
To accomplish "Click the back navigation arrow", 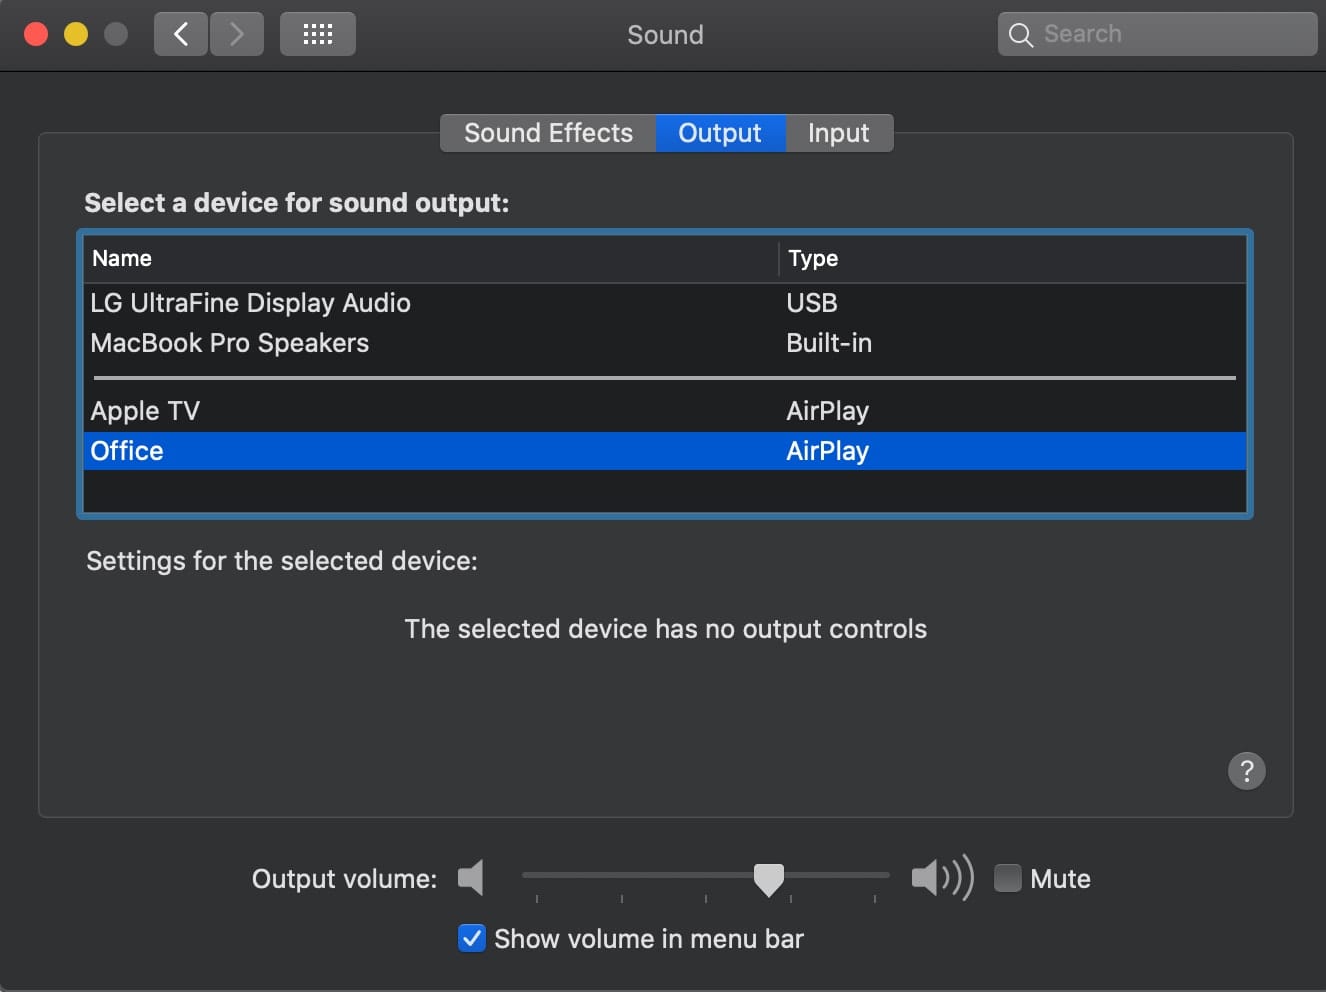I will pyautogui.click(x=181, y=34).
